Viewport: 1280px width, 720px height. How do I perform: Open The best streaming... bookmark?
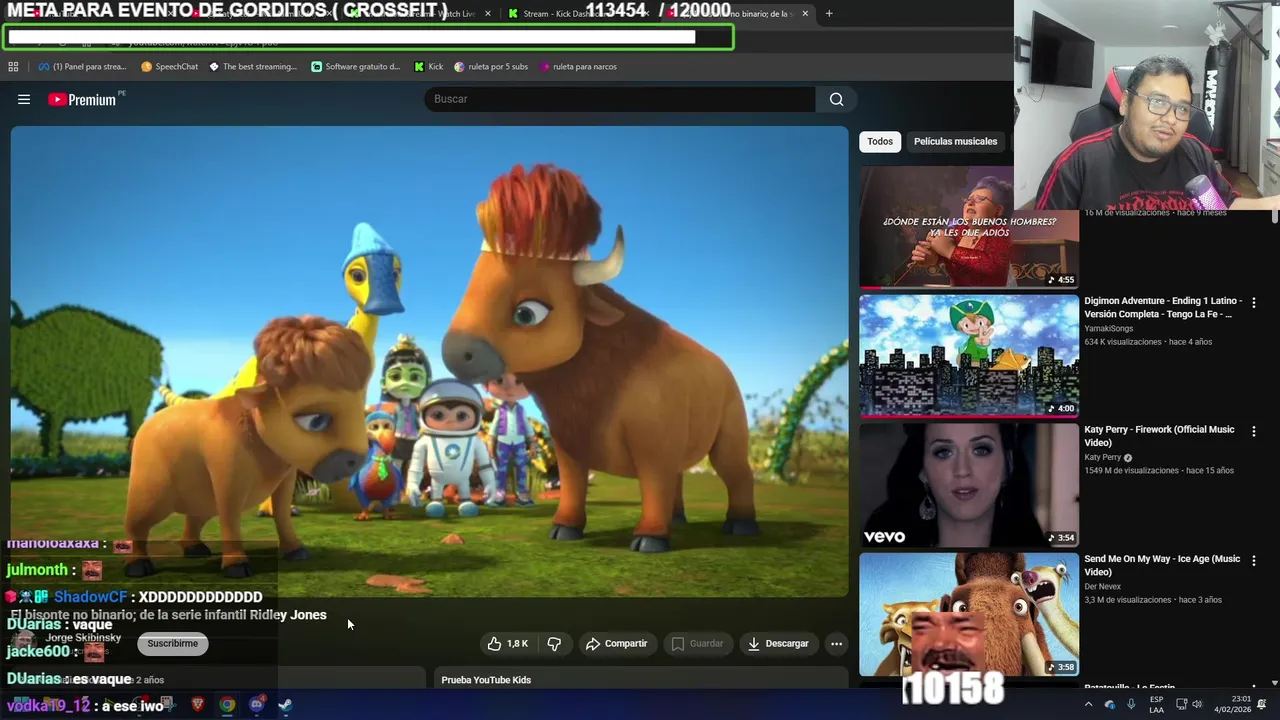pyautogui.click(x=253, y=67)
